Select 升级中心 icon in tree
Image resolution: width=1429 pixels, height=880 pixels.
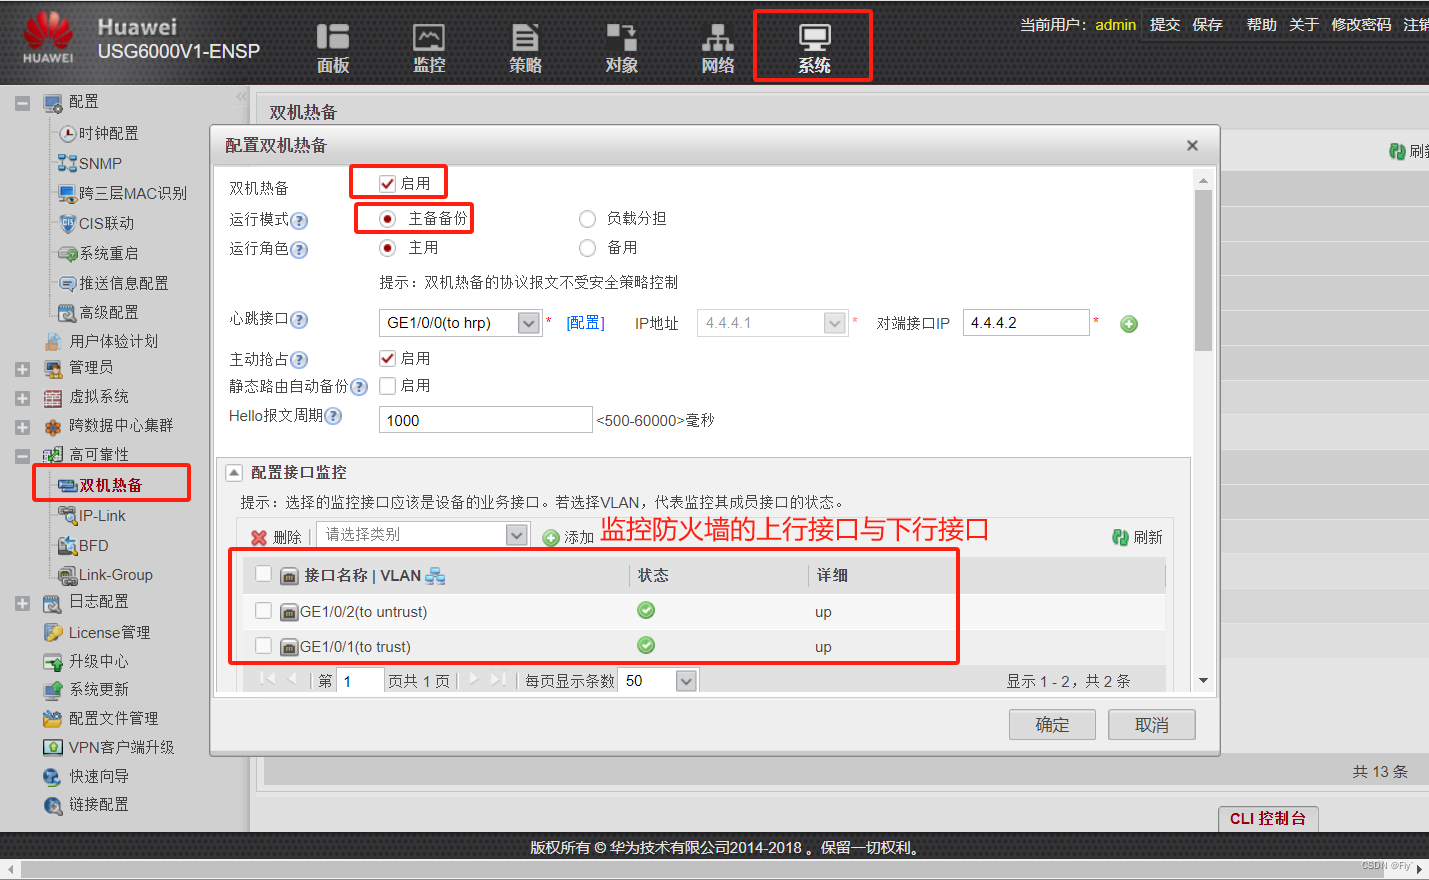click(53, 661)
